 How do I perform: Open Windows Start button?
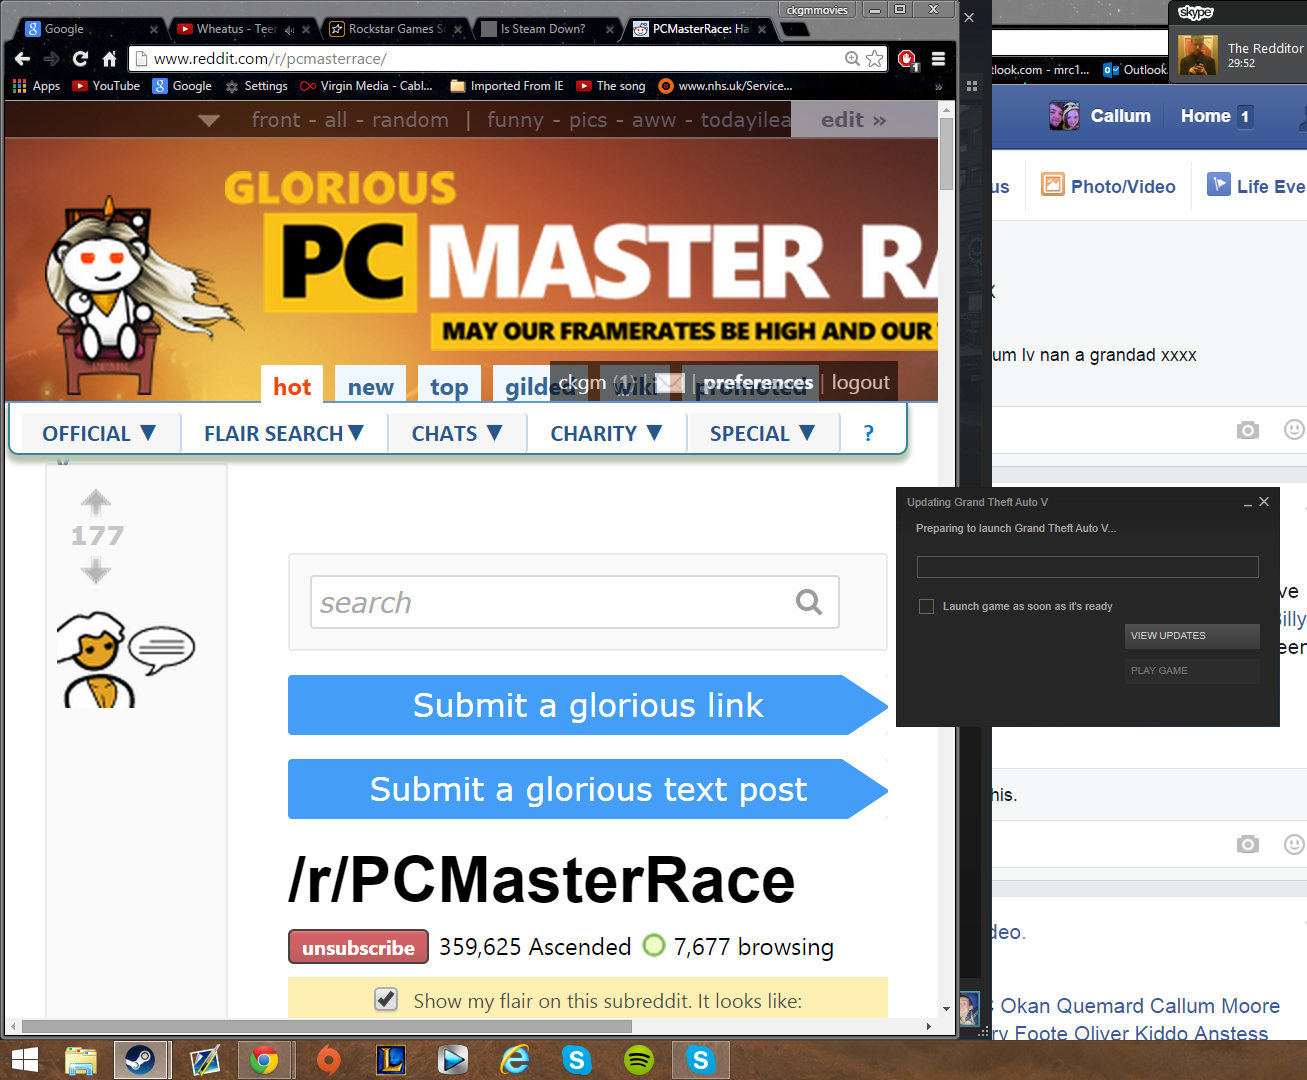coord(24,1060)
